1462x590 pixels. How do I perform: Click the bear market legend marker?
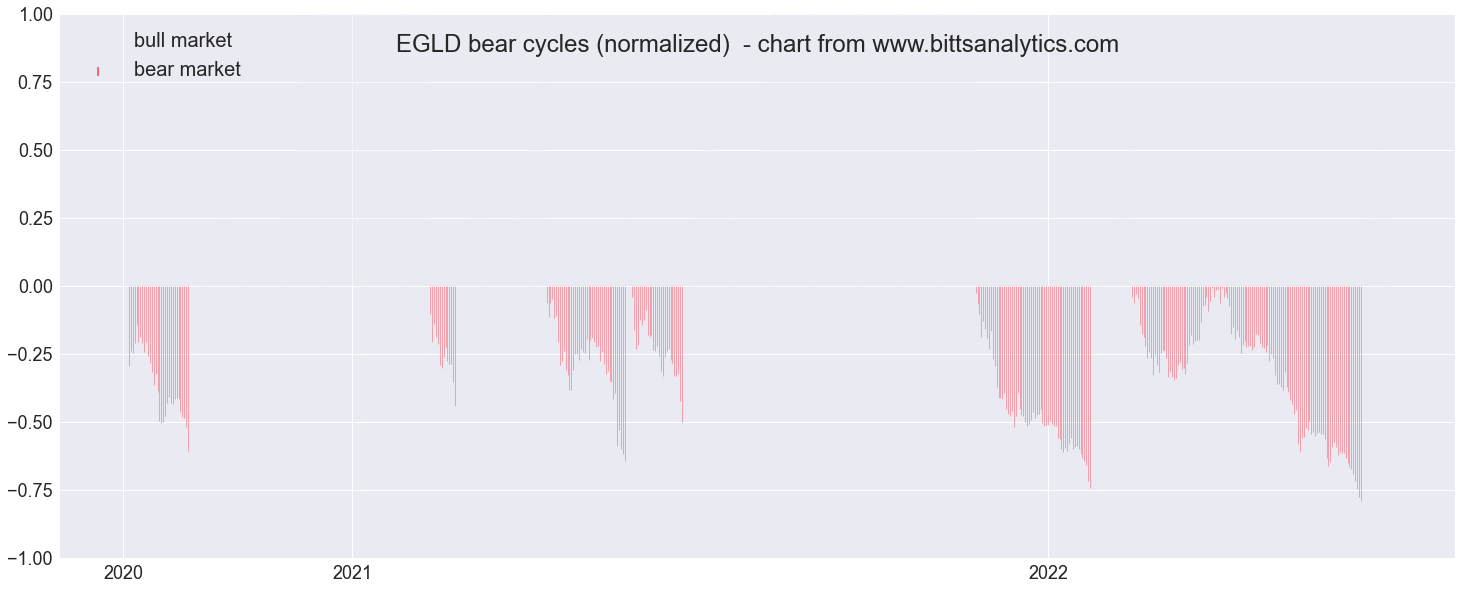pyautogui.click(x=98, y=70)
